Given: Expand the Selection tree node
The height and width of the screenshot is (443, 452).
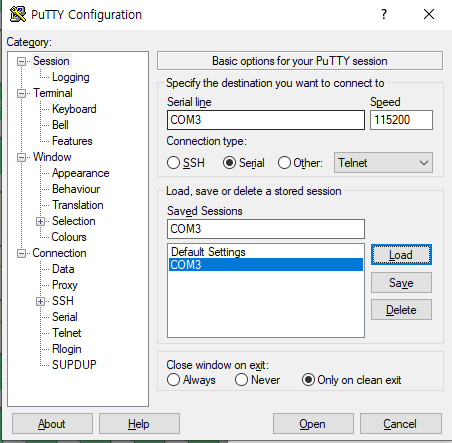Looking at the screenshot, I should click(x=40, y=221).
